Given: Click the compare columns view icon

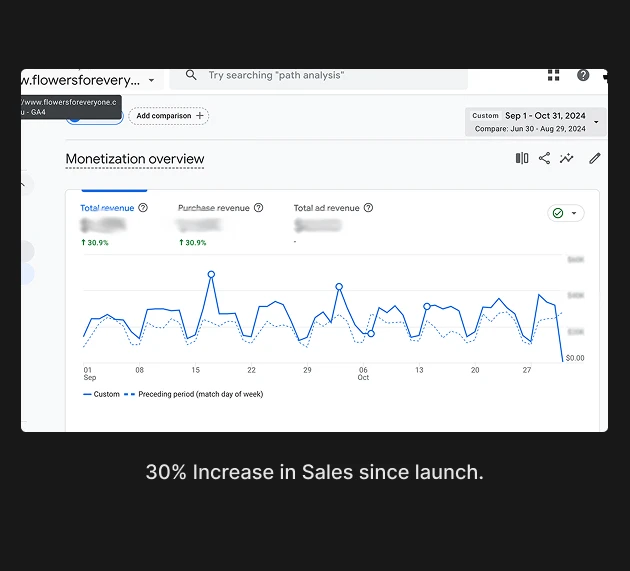Looking at the screenshot, I should 522,158.
